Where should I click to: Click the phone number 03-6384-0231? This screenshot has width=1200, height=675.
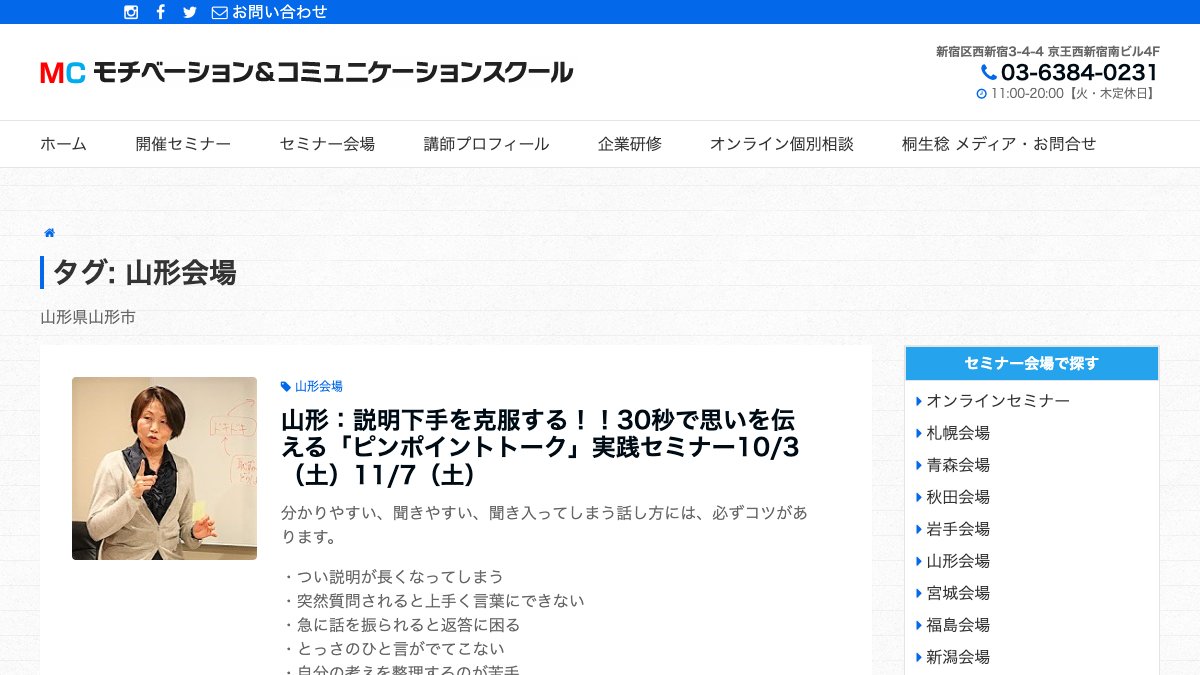[x=1079, y=72]
